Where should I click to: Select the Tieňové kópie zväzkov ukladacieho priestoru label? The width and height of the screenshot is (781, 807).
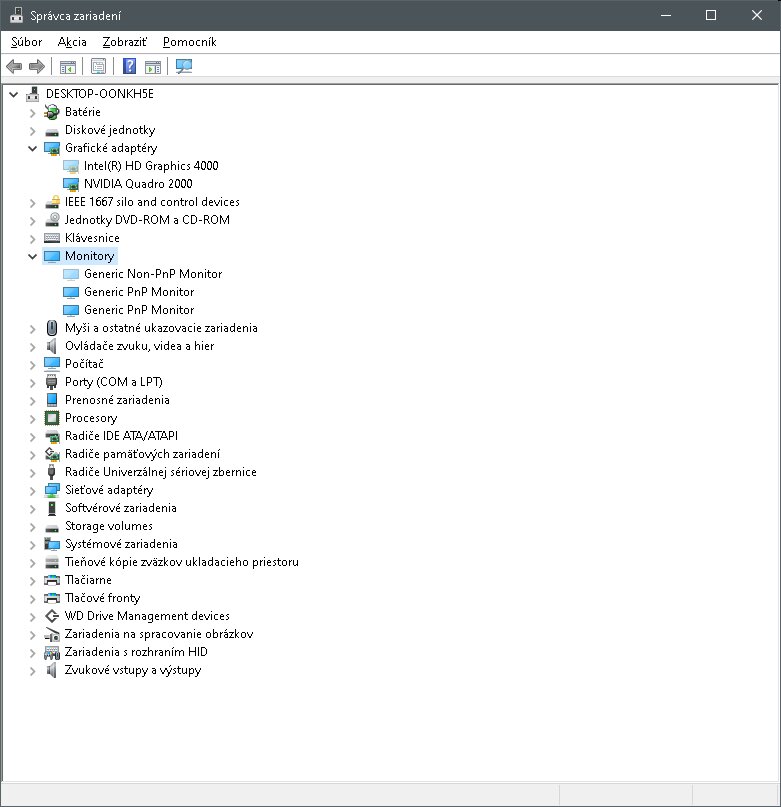click(182, 562)
